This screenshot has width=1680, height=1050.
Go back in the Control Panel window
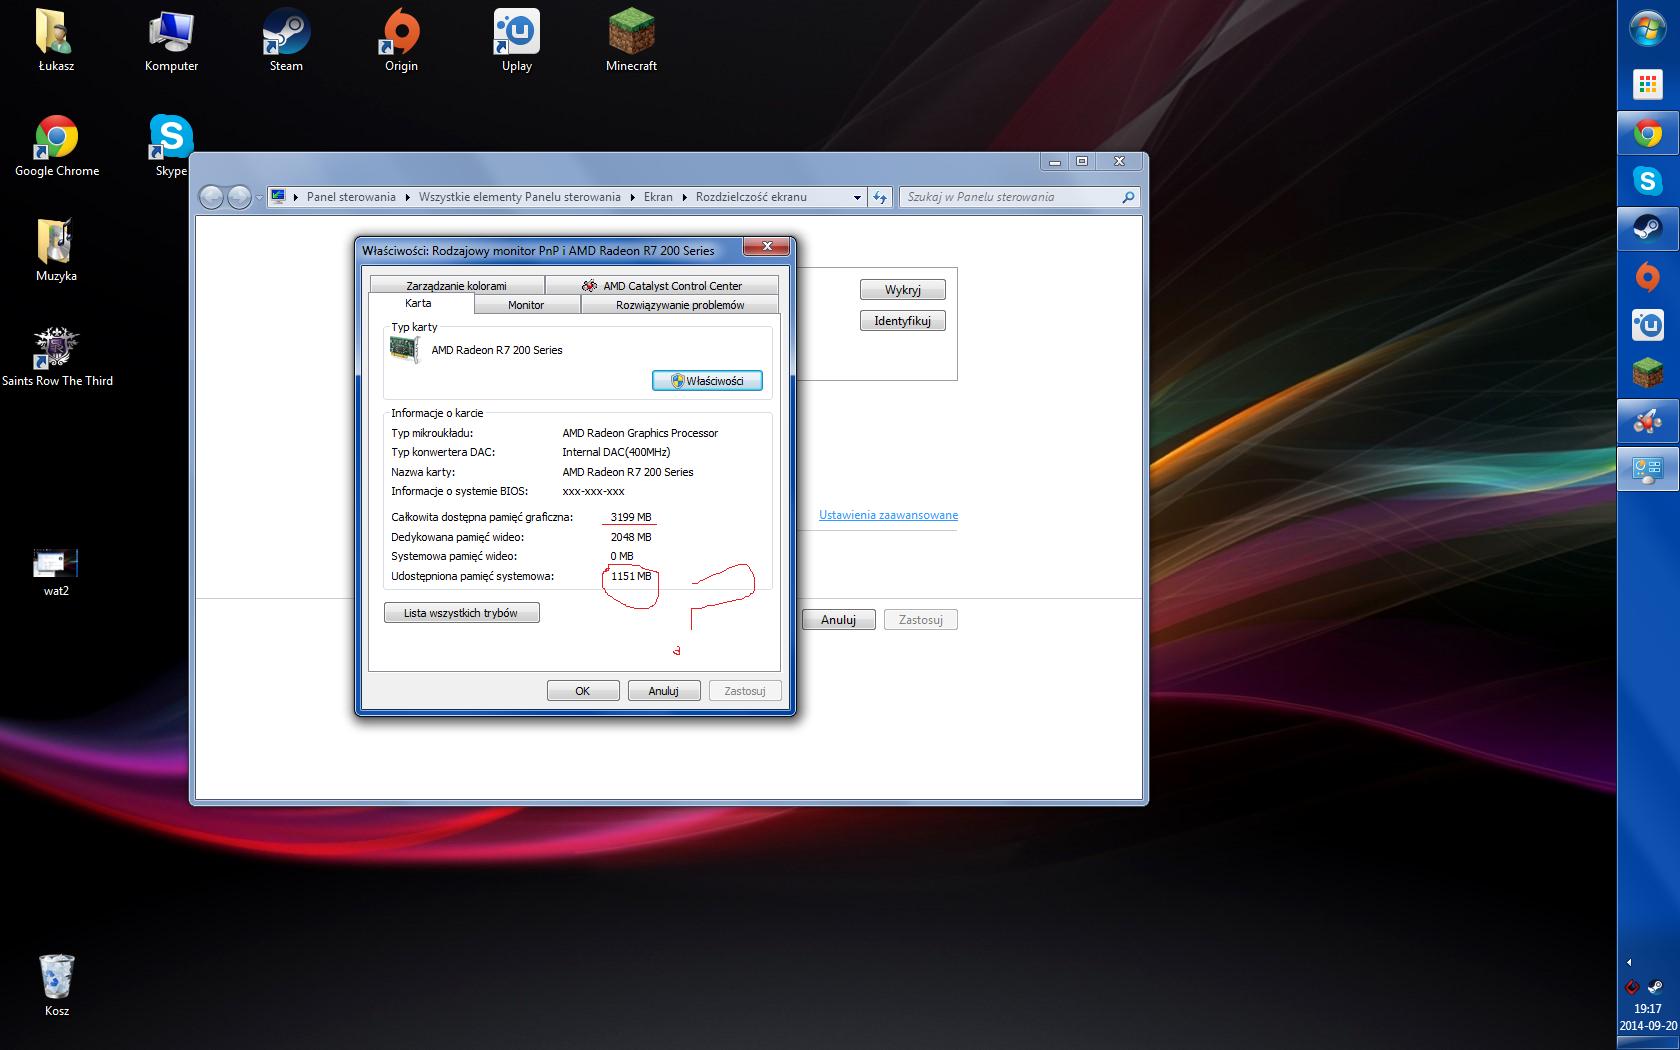pos(211,197)
